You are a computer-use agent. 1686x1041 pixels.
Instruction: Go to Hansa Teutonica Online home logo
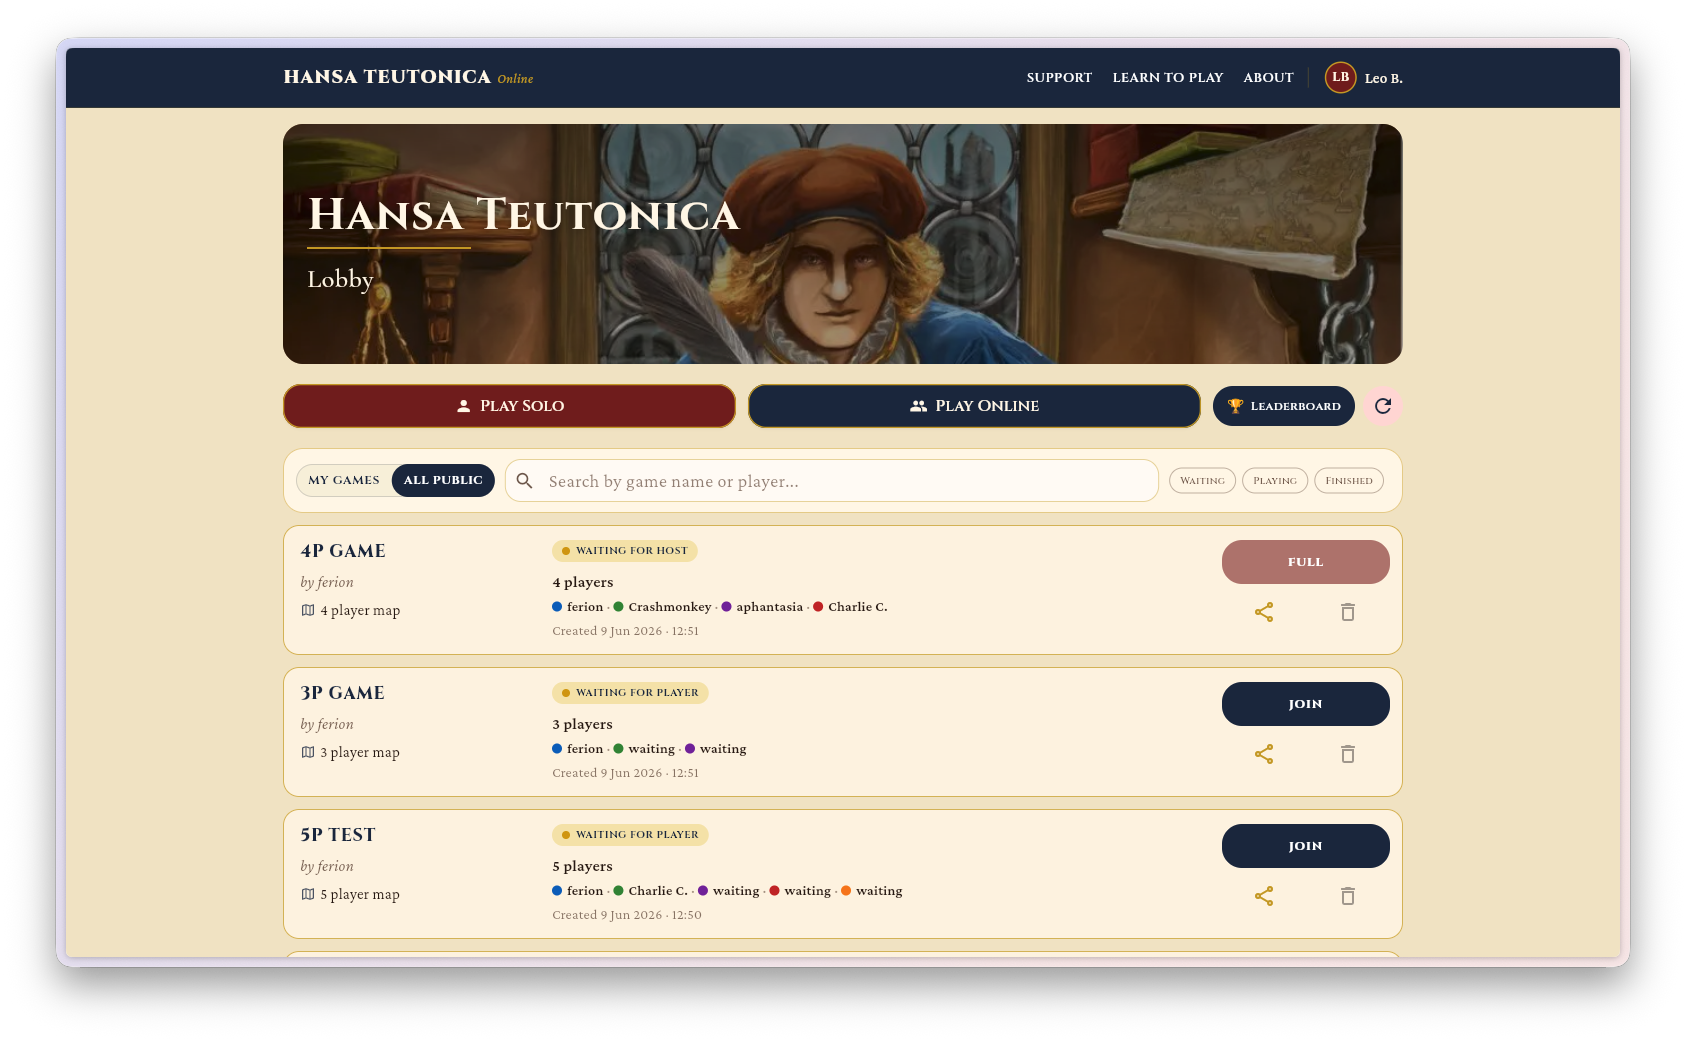click(408, 77)
